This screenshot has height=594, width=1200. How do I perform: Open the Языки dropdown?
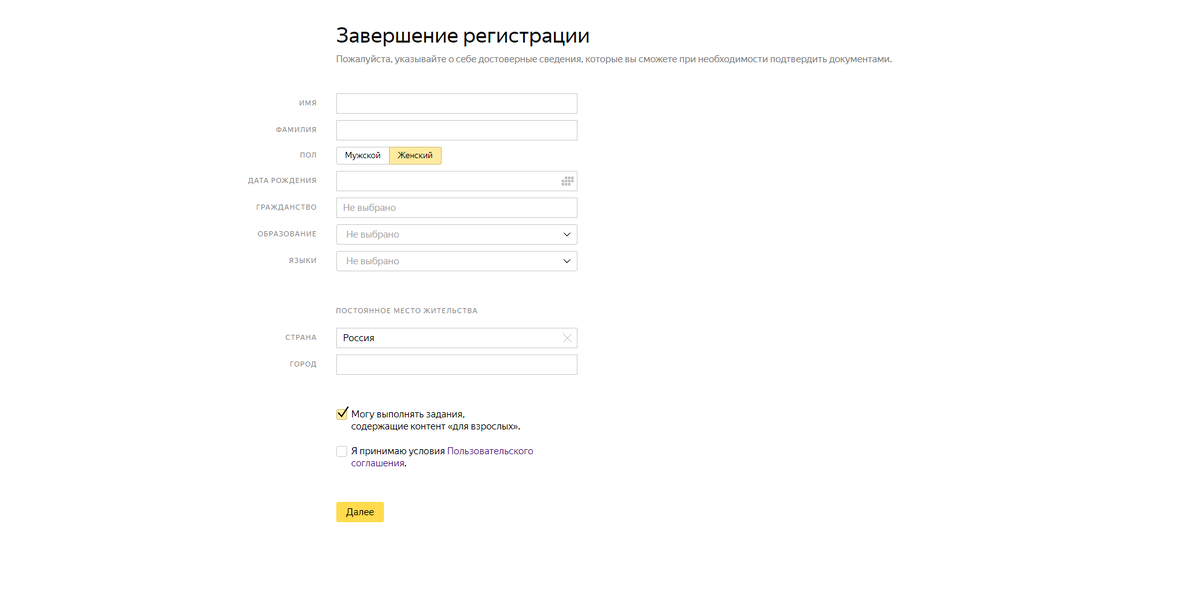pos(456,261)
